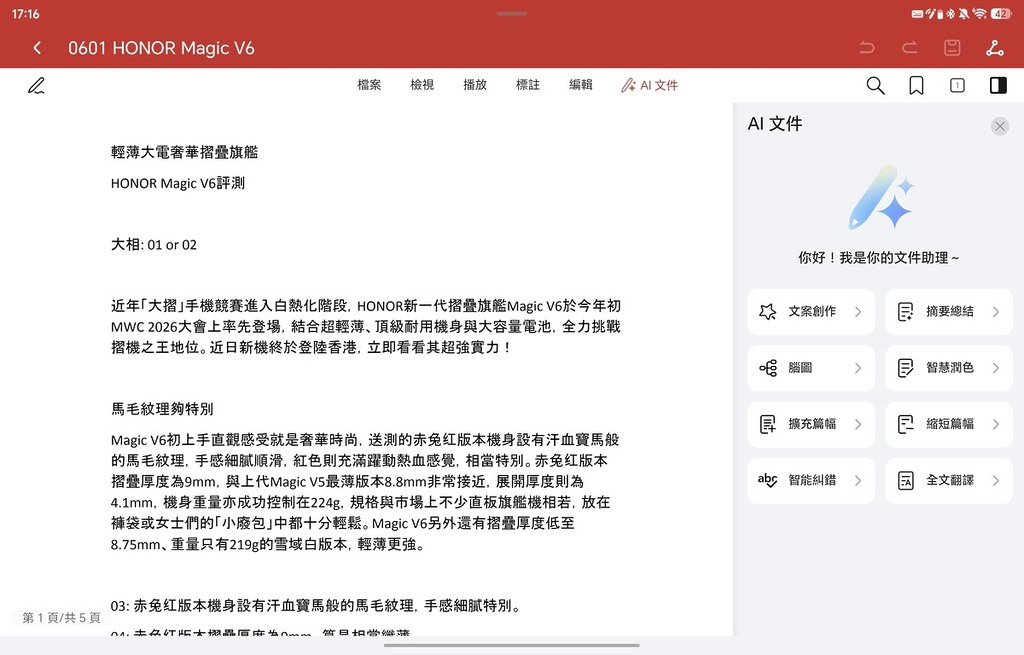Screen dimensions: 1024x655
Task: Click the bottom home gesture bar
Action: point(511,645)
